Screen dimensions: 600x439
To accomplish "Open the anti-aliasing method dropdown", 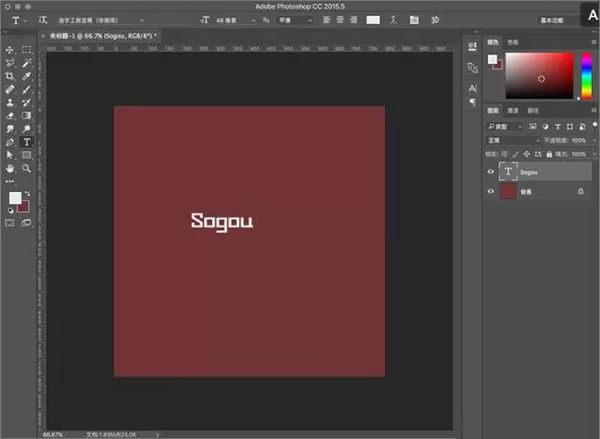I will click(295, 20).
